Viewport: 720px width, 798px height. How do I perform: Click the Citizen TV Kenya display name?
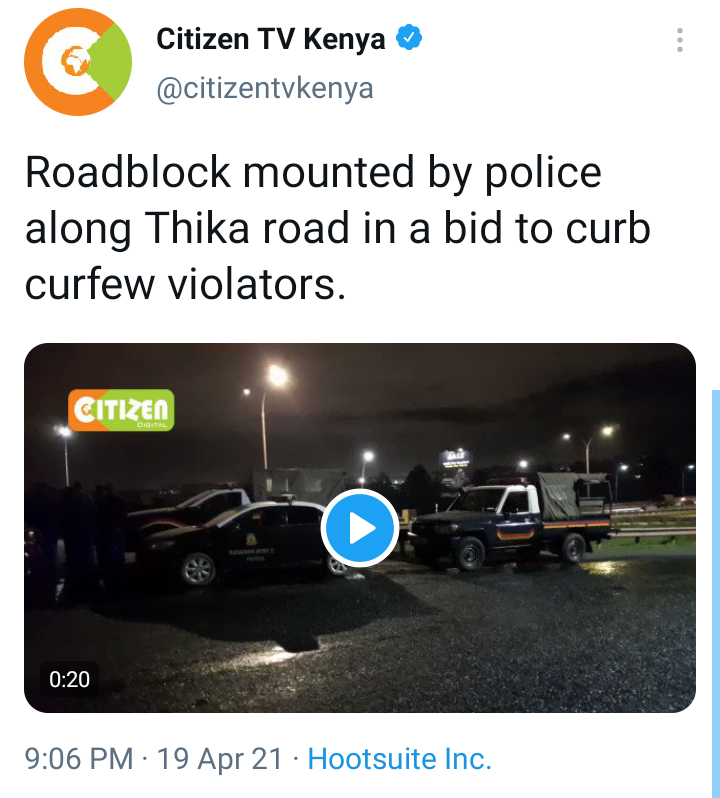pos(271,39)
